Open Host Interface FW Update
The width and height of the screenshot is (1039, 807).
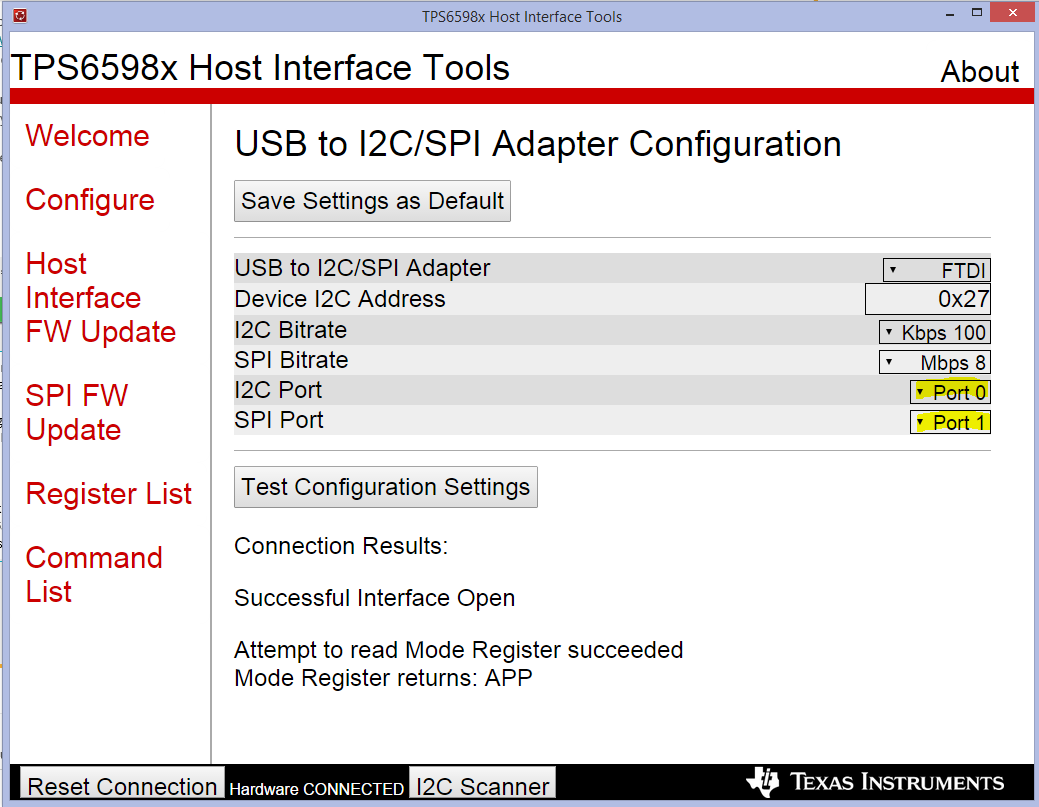101,297
